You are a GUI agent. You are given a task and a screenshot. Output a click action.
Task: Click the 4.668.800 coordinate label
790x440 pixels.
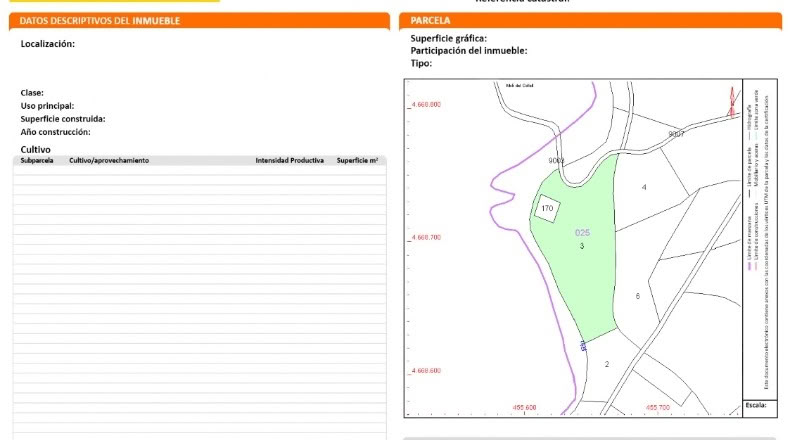(426, 105)
